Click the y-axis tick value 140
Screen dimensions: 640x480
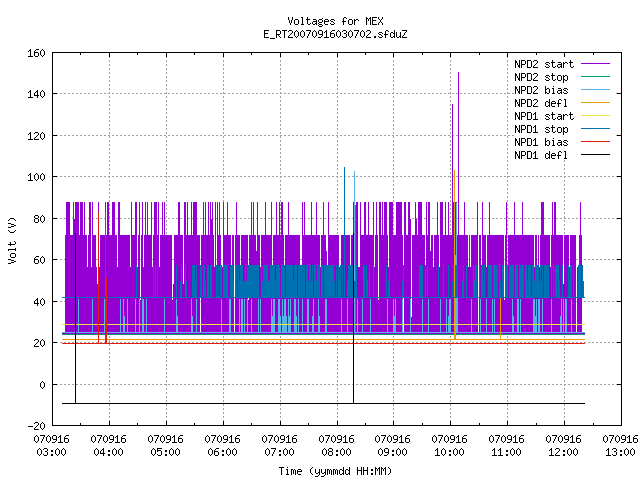click(x=36, y=94)
